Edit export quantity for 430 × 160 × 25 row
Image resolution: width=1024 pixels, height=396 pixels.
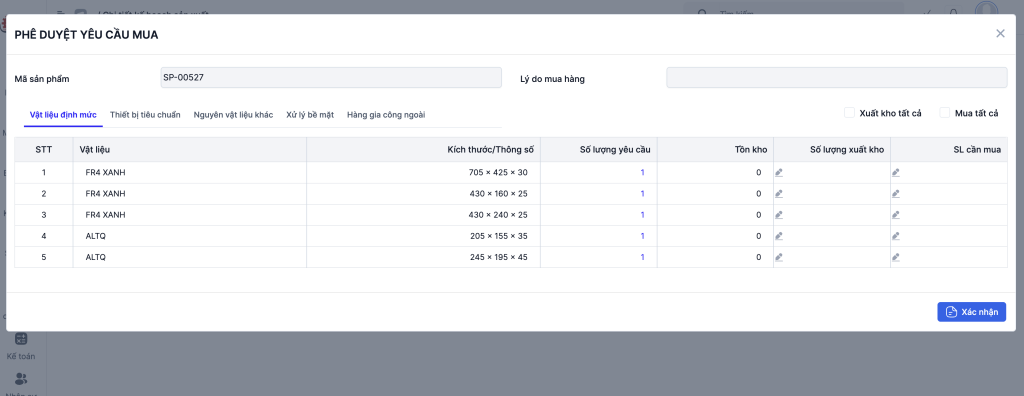(x=778, y=193)
